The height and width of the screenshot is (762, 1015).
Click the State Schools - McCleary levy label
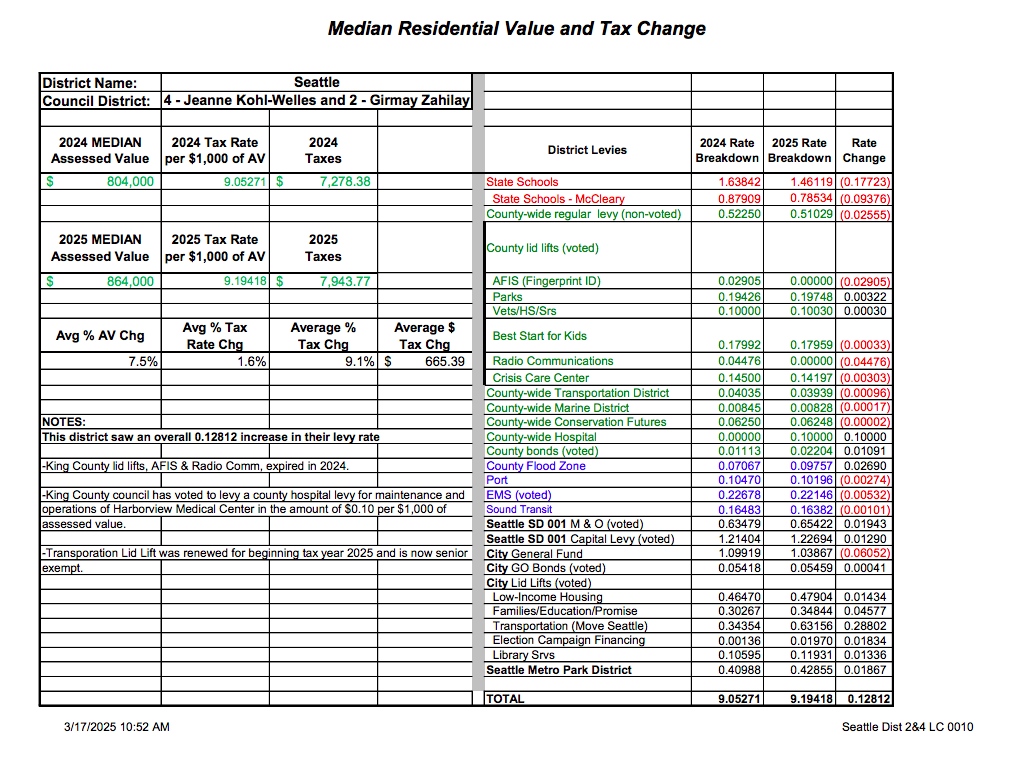point(558,199)
